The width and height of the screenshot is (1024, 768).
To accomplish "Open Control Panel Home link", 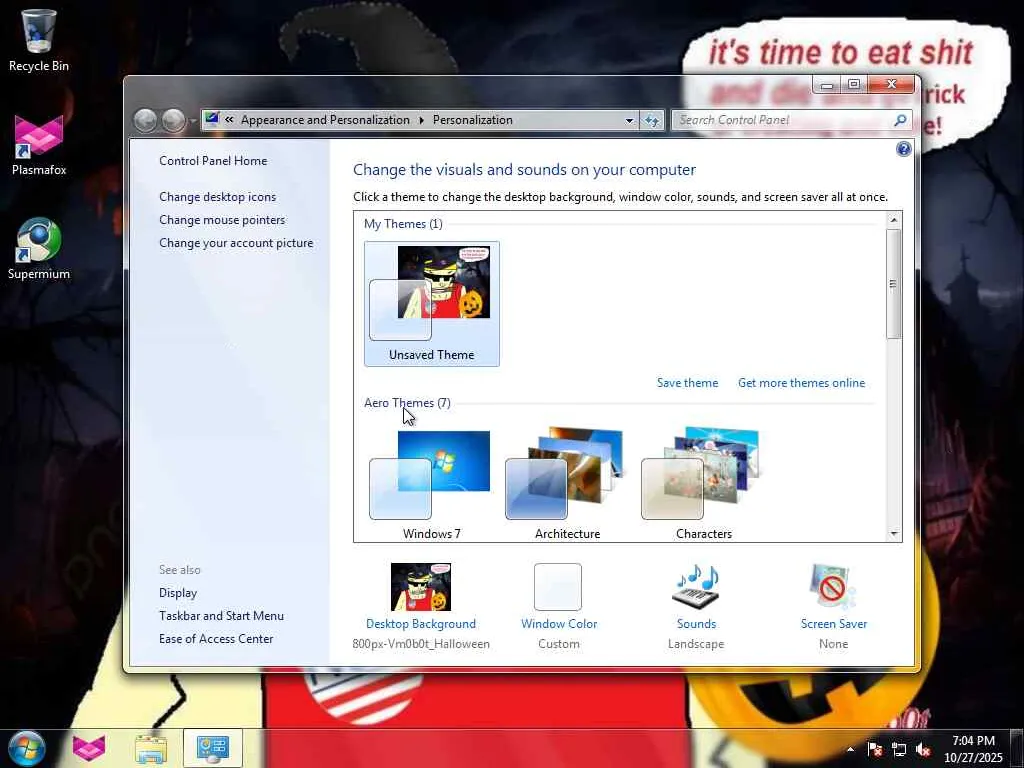I will [x=213, y=161].
